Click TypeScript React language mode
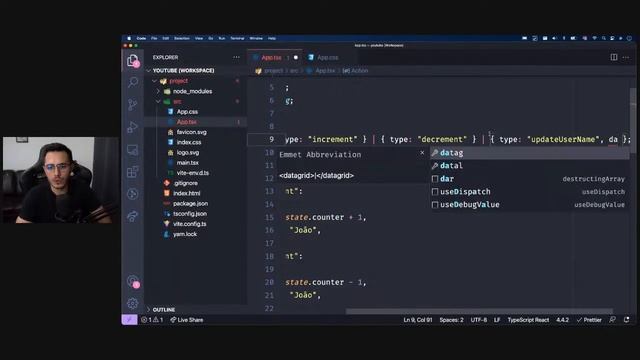Screen dimensions: 640x360 click(x=528, y=320)
